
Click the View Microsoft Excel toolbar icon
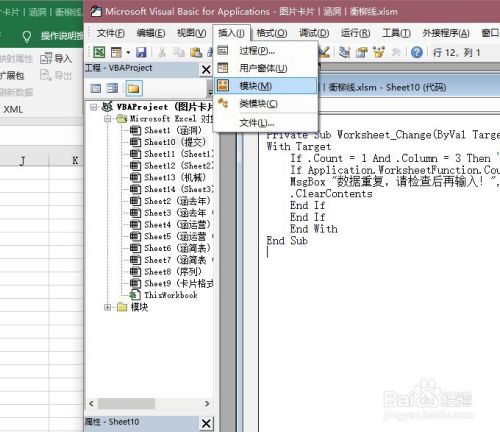pyautogui.click(x=99, y=52)
